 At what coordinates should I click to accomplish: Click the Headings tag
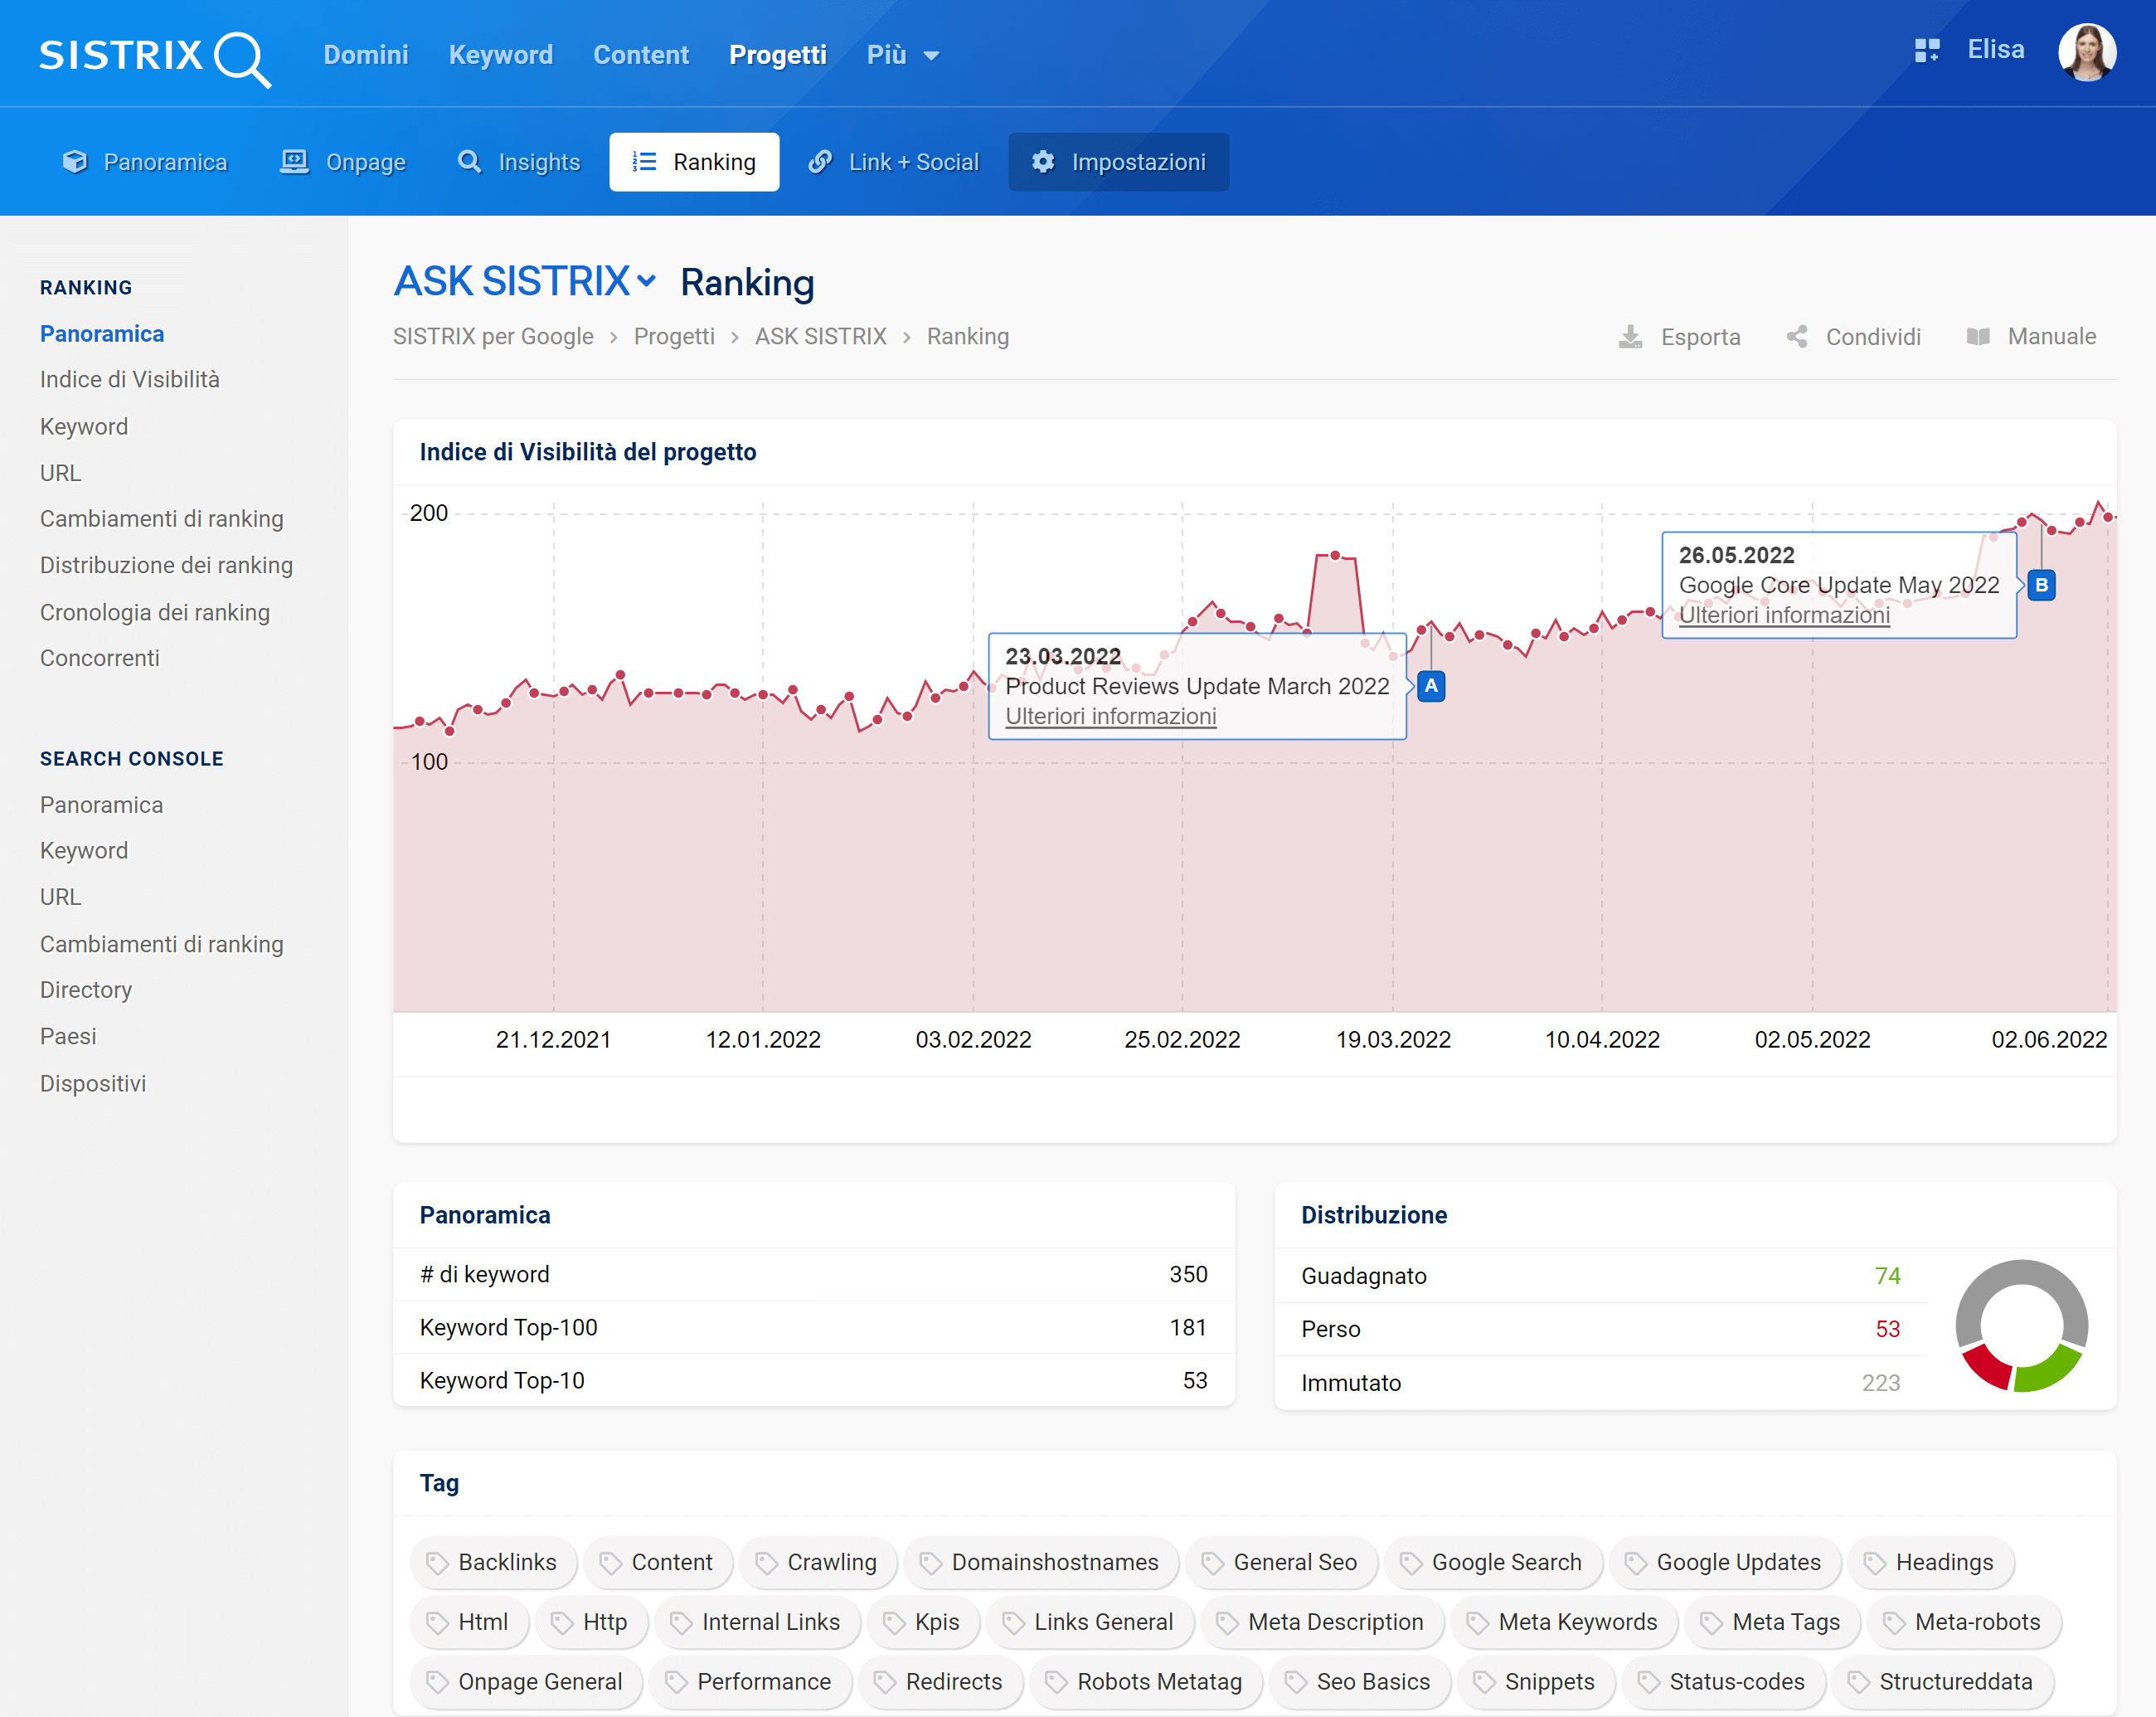tap(1930, 1562)
